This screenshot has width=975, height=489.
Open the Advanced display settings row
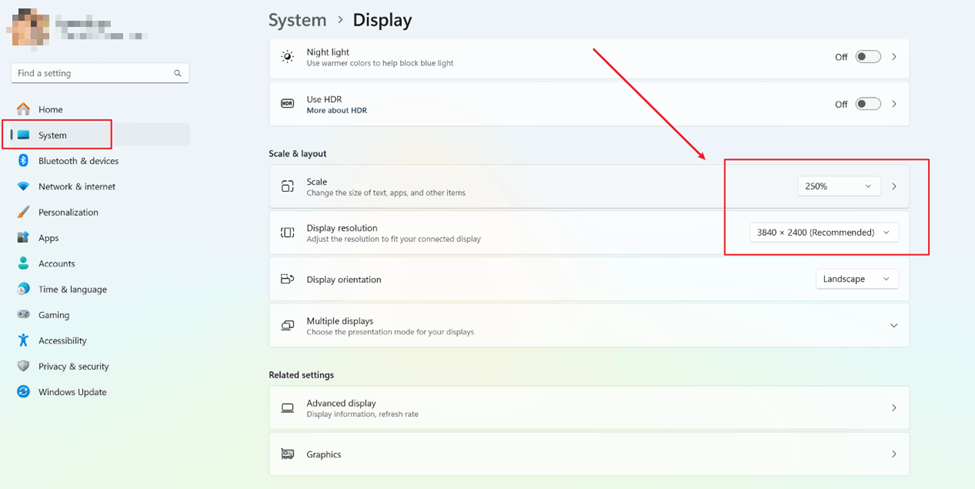click(x=589, y=408)
